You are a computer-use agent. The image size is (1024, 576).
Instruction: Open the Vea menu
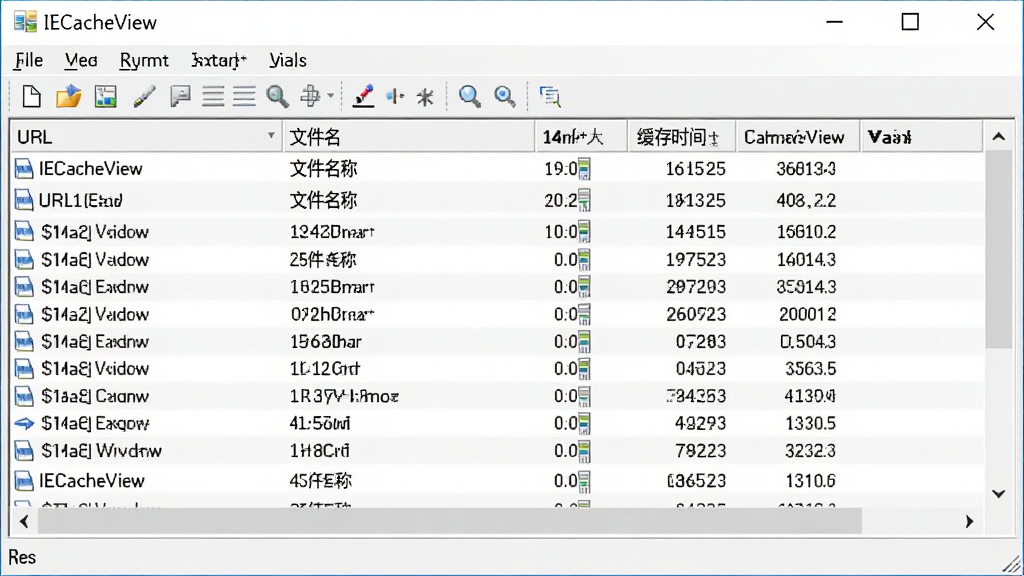point(81,60)
